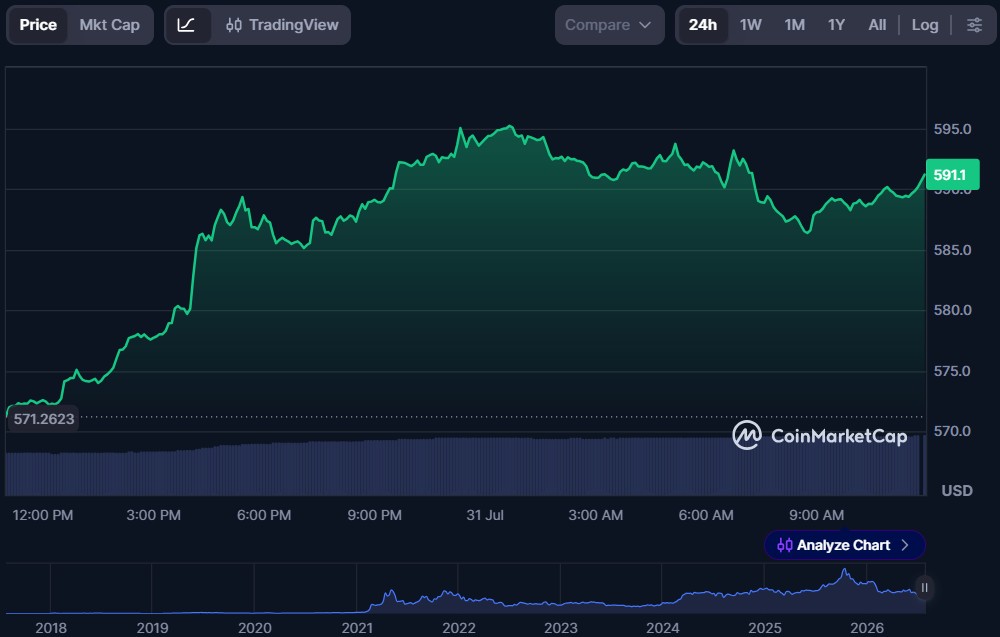Screen dimensions: 1000x637
Task: Select the 1Y time range
Action: pyautogui.click(x=836, y=25)
